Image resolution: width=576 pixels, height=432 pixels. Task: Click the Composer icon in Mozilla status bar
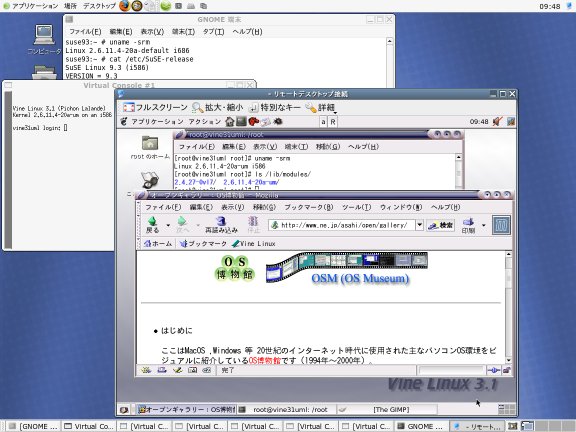(x=177, y=370)
